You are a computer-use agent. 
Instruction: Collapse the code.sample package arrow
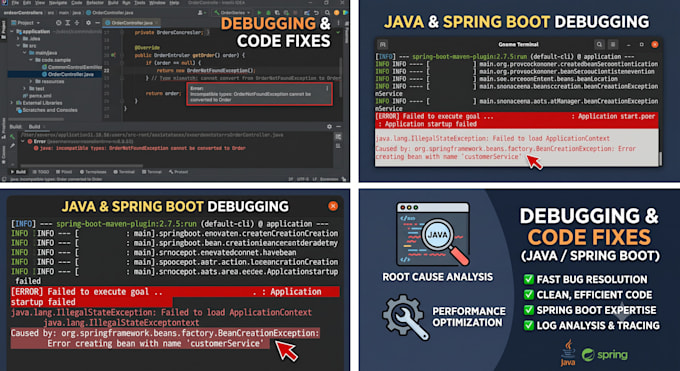[x=30, y=59]
